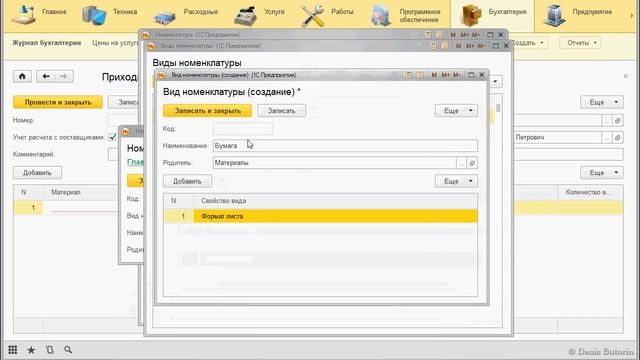
Task: Click the Работы wrench and screwdriver icon
Action: 312,16
